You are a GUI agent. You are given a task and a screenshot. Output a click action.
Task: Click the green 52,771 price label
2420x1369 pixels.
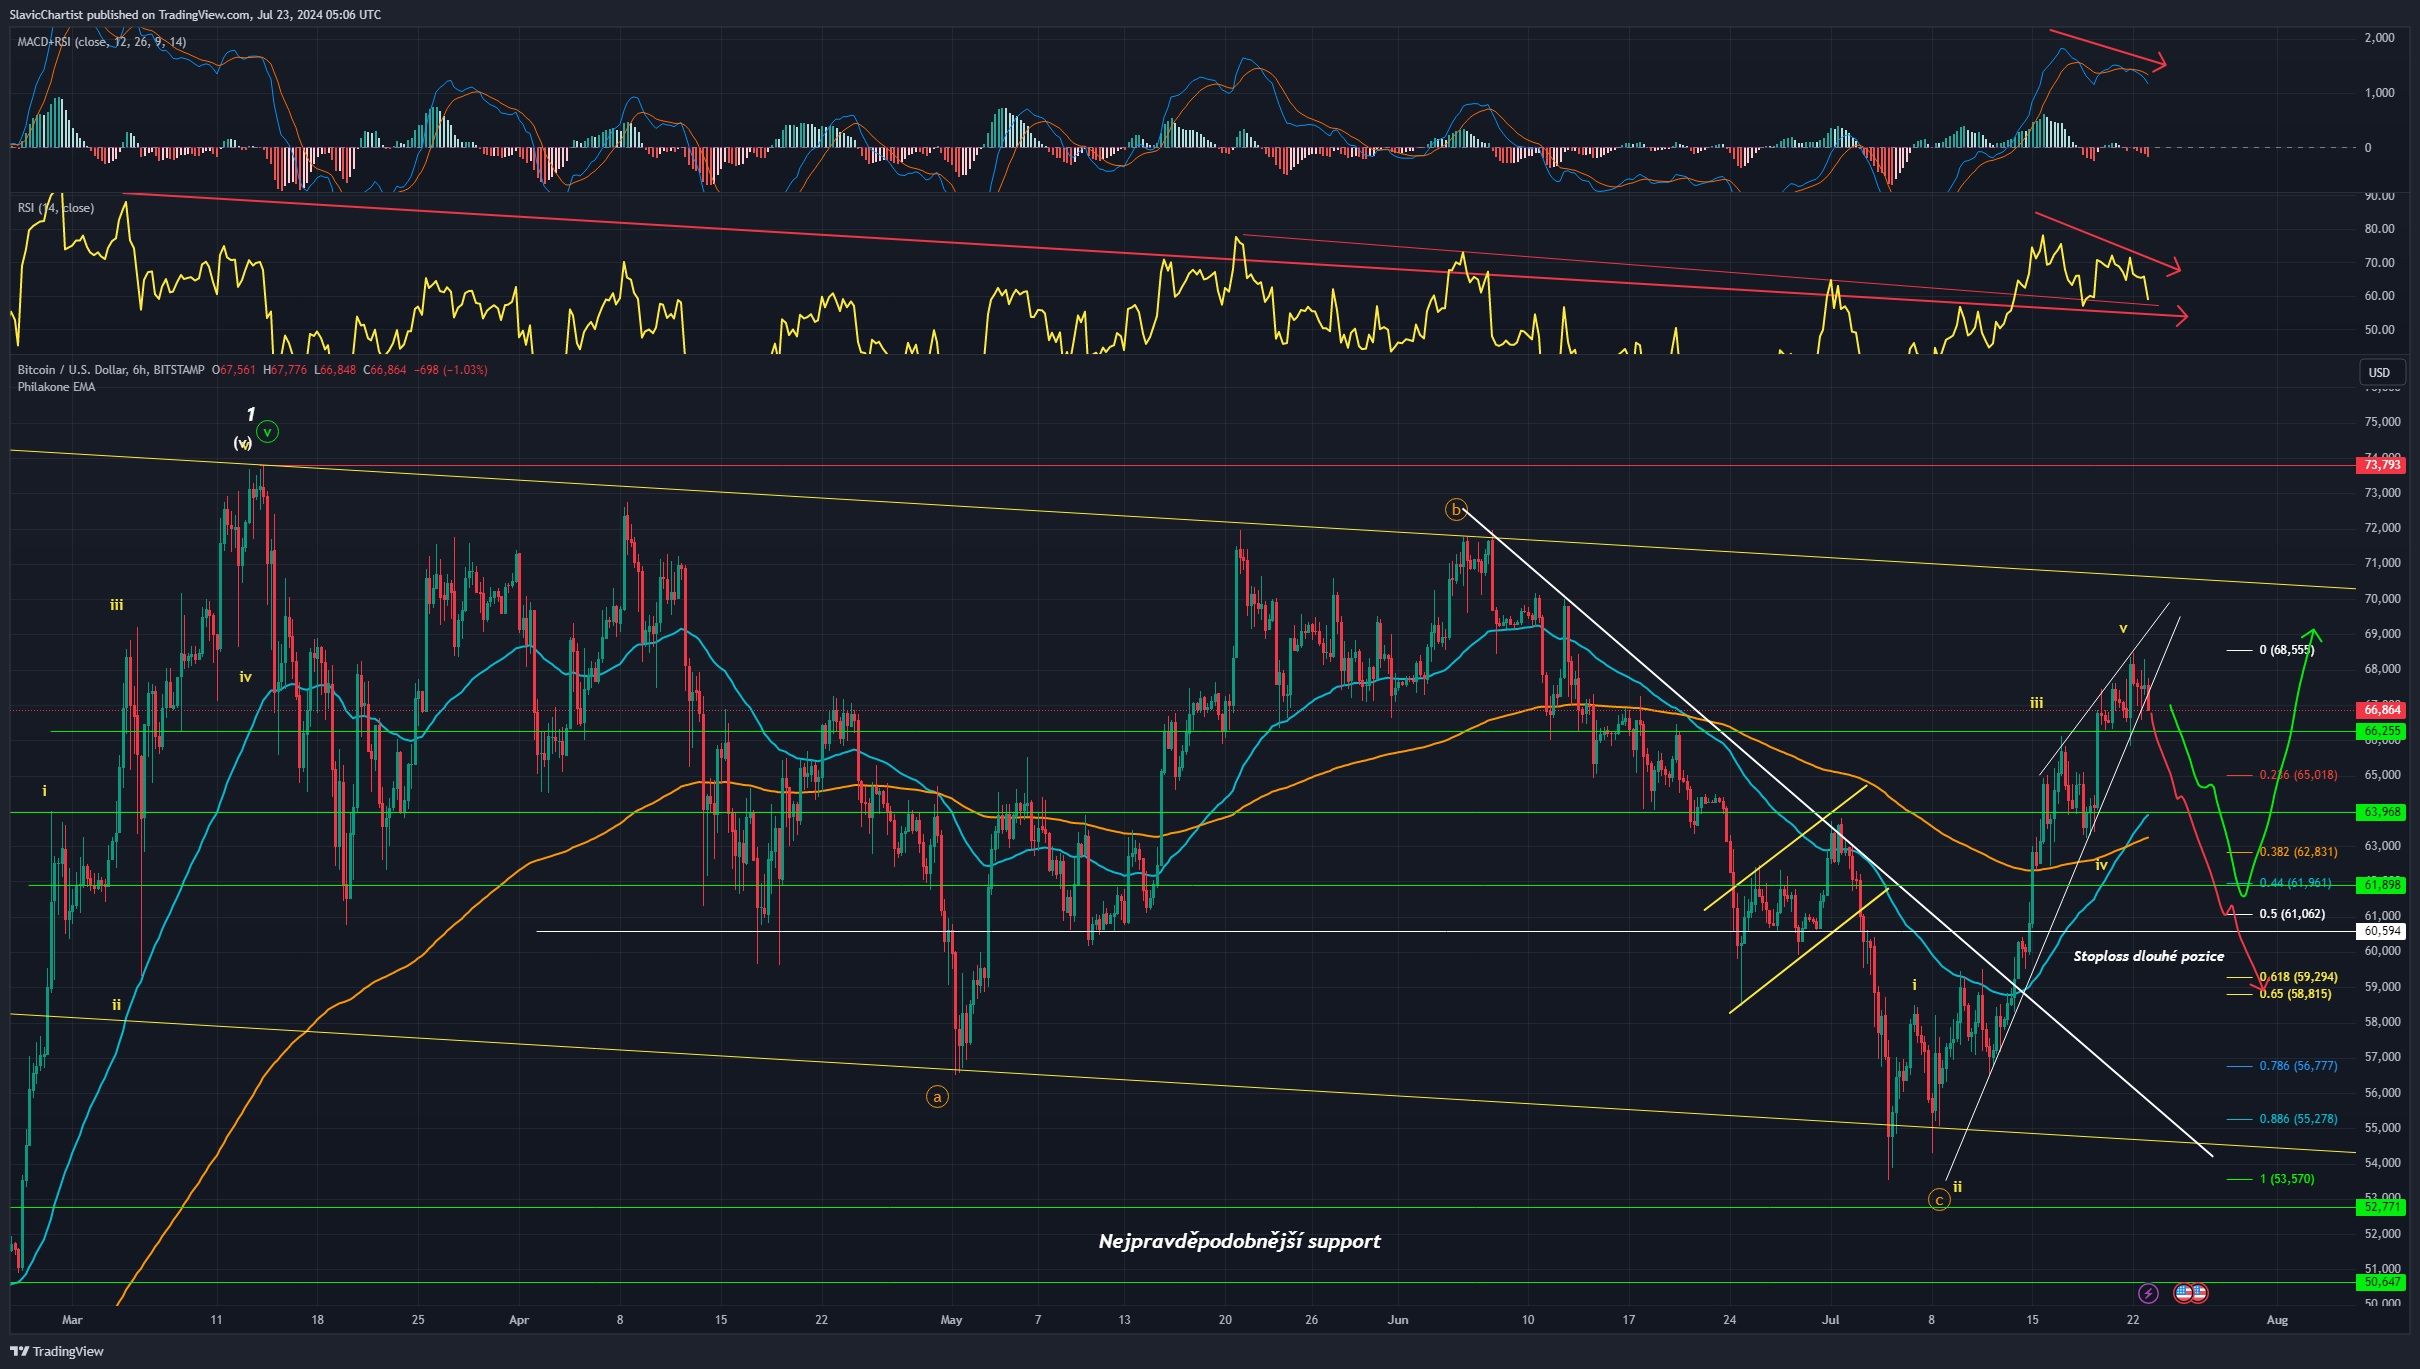(x=2382, y=1207)
